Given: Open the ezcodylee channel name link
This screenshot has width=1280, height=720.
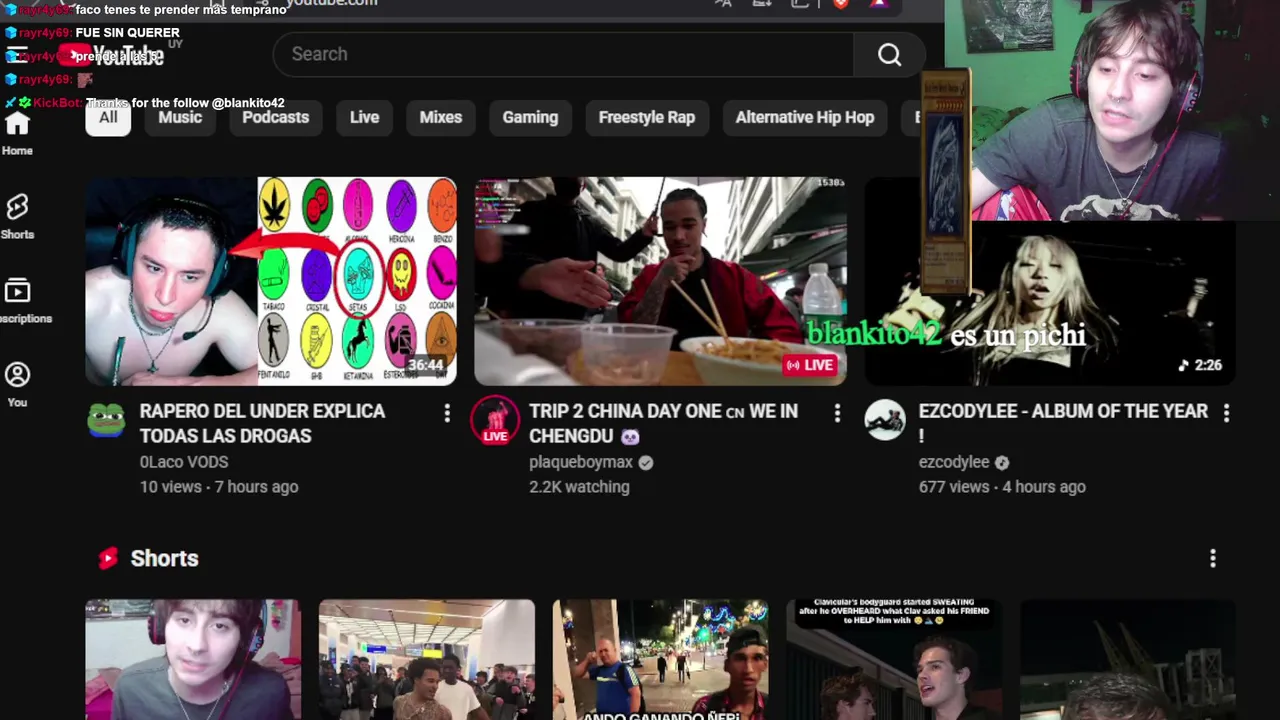Looking at the screenshot, I should pyautogui.click(x=954, y=462).
